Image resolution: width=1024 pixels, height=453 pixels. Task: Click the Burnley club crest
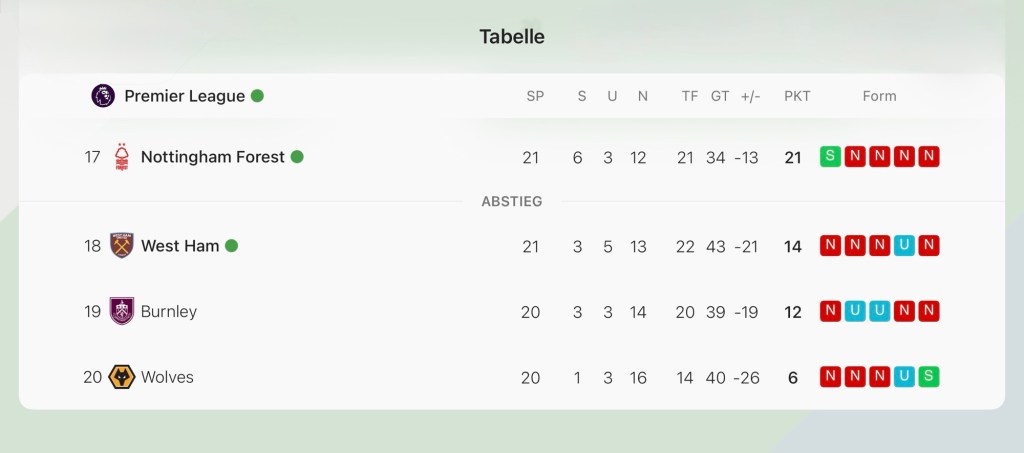(122, 311)
